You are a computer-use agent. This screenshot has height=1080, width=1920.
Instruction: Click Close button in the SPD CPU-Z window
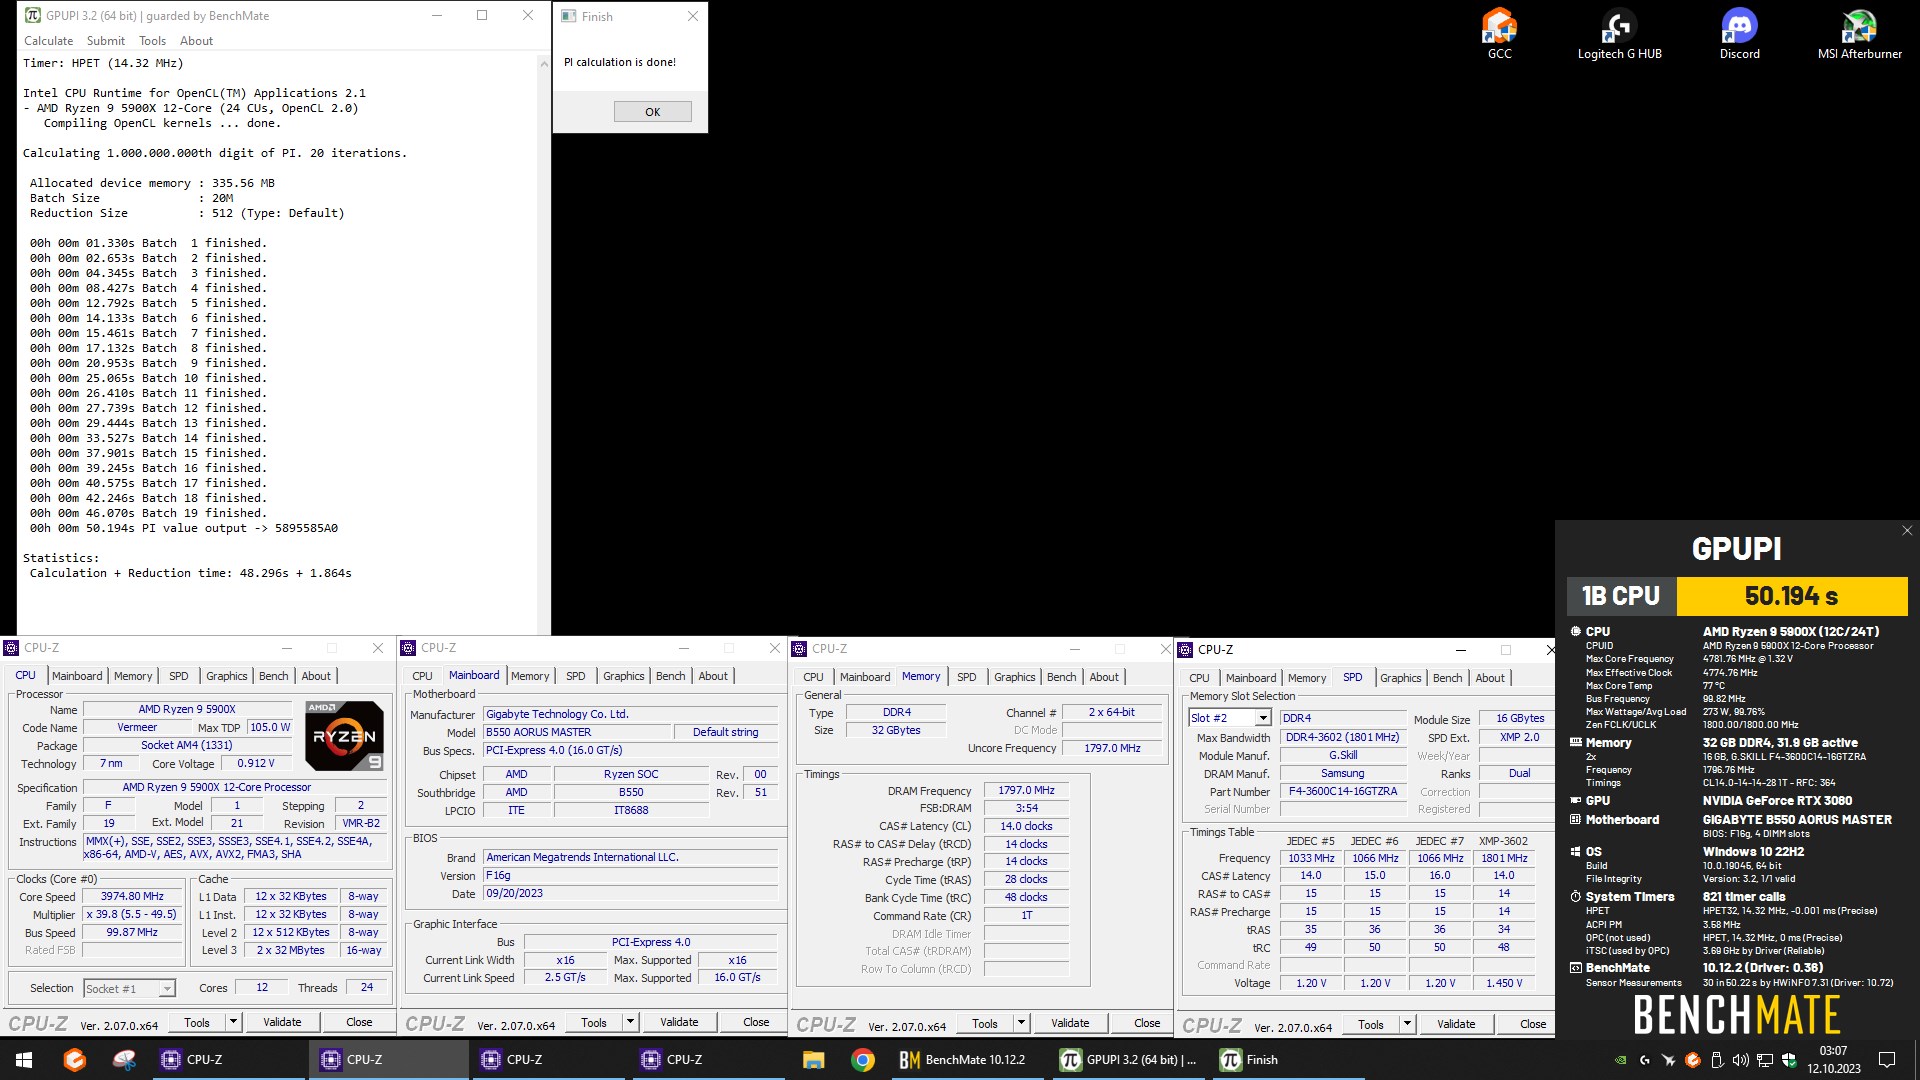1533,1024
